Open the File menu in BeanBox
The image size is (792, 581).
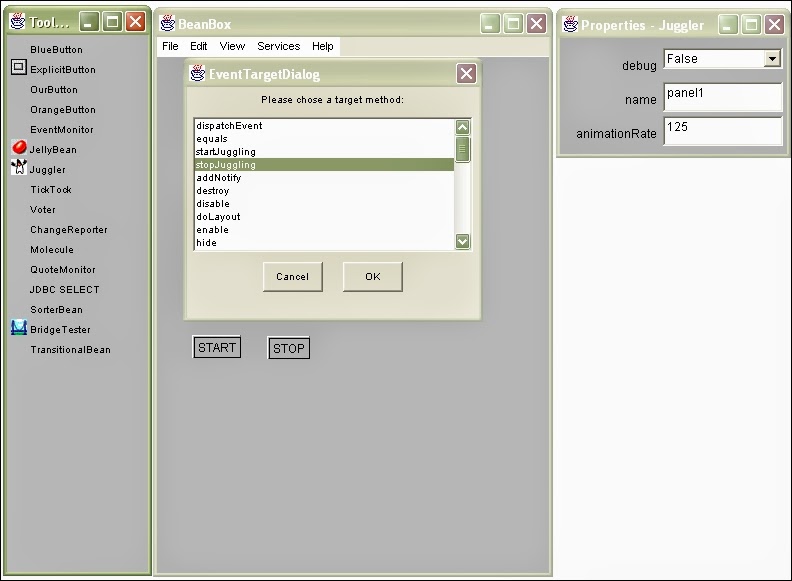point(170,46)
